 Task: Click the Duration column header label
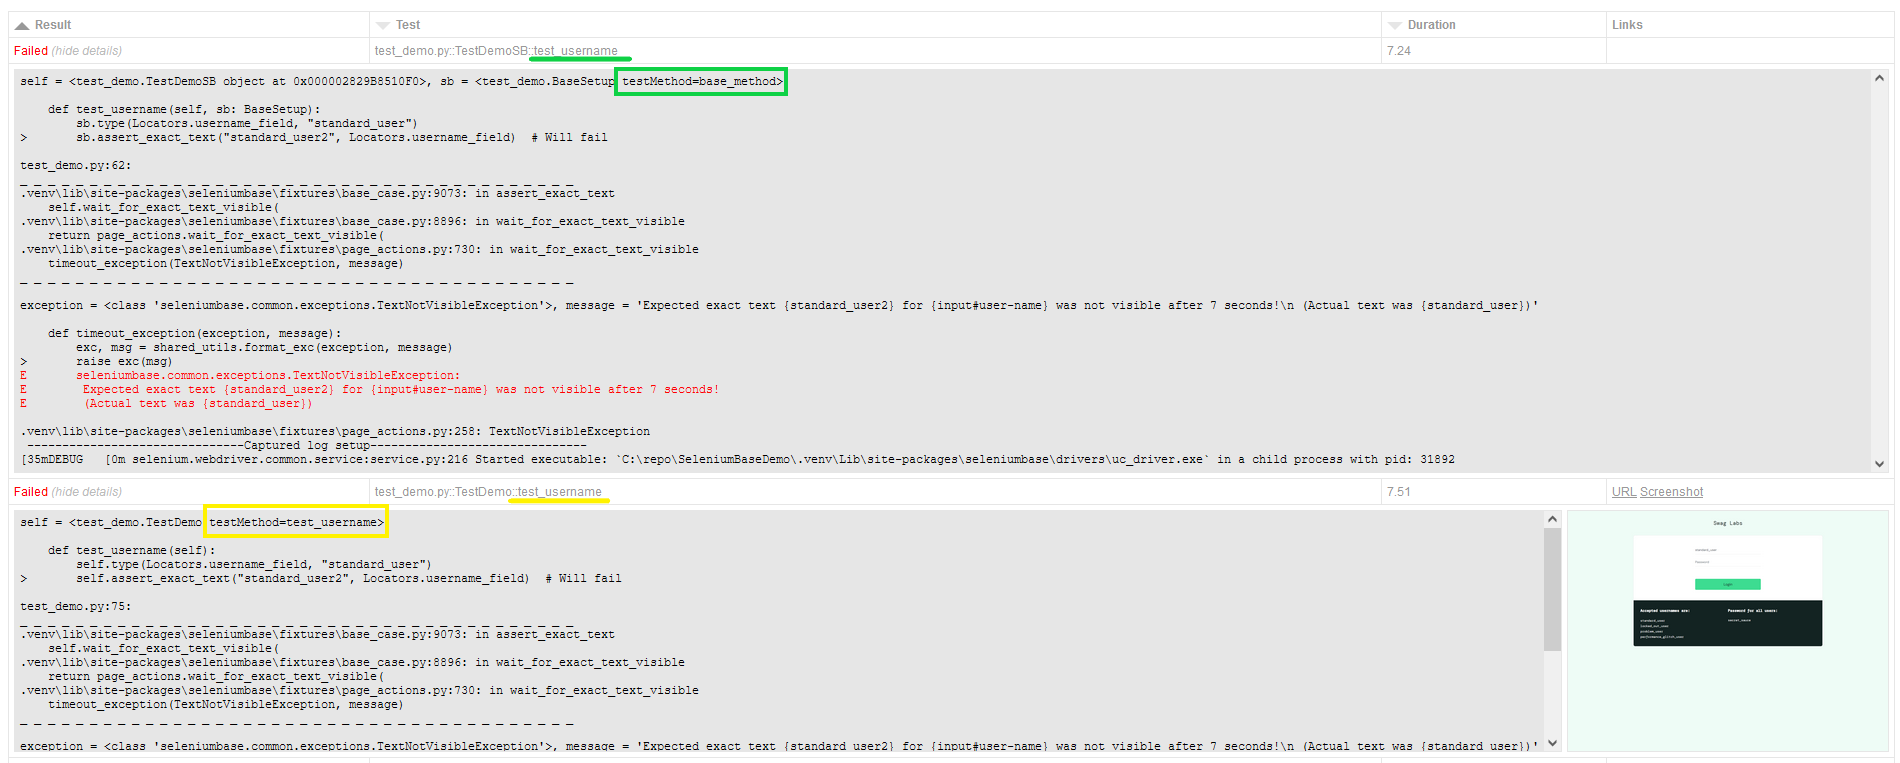click(x=1431, y=25)
